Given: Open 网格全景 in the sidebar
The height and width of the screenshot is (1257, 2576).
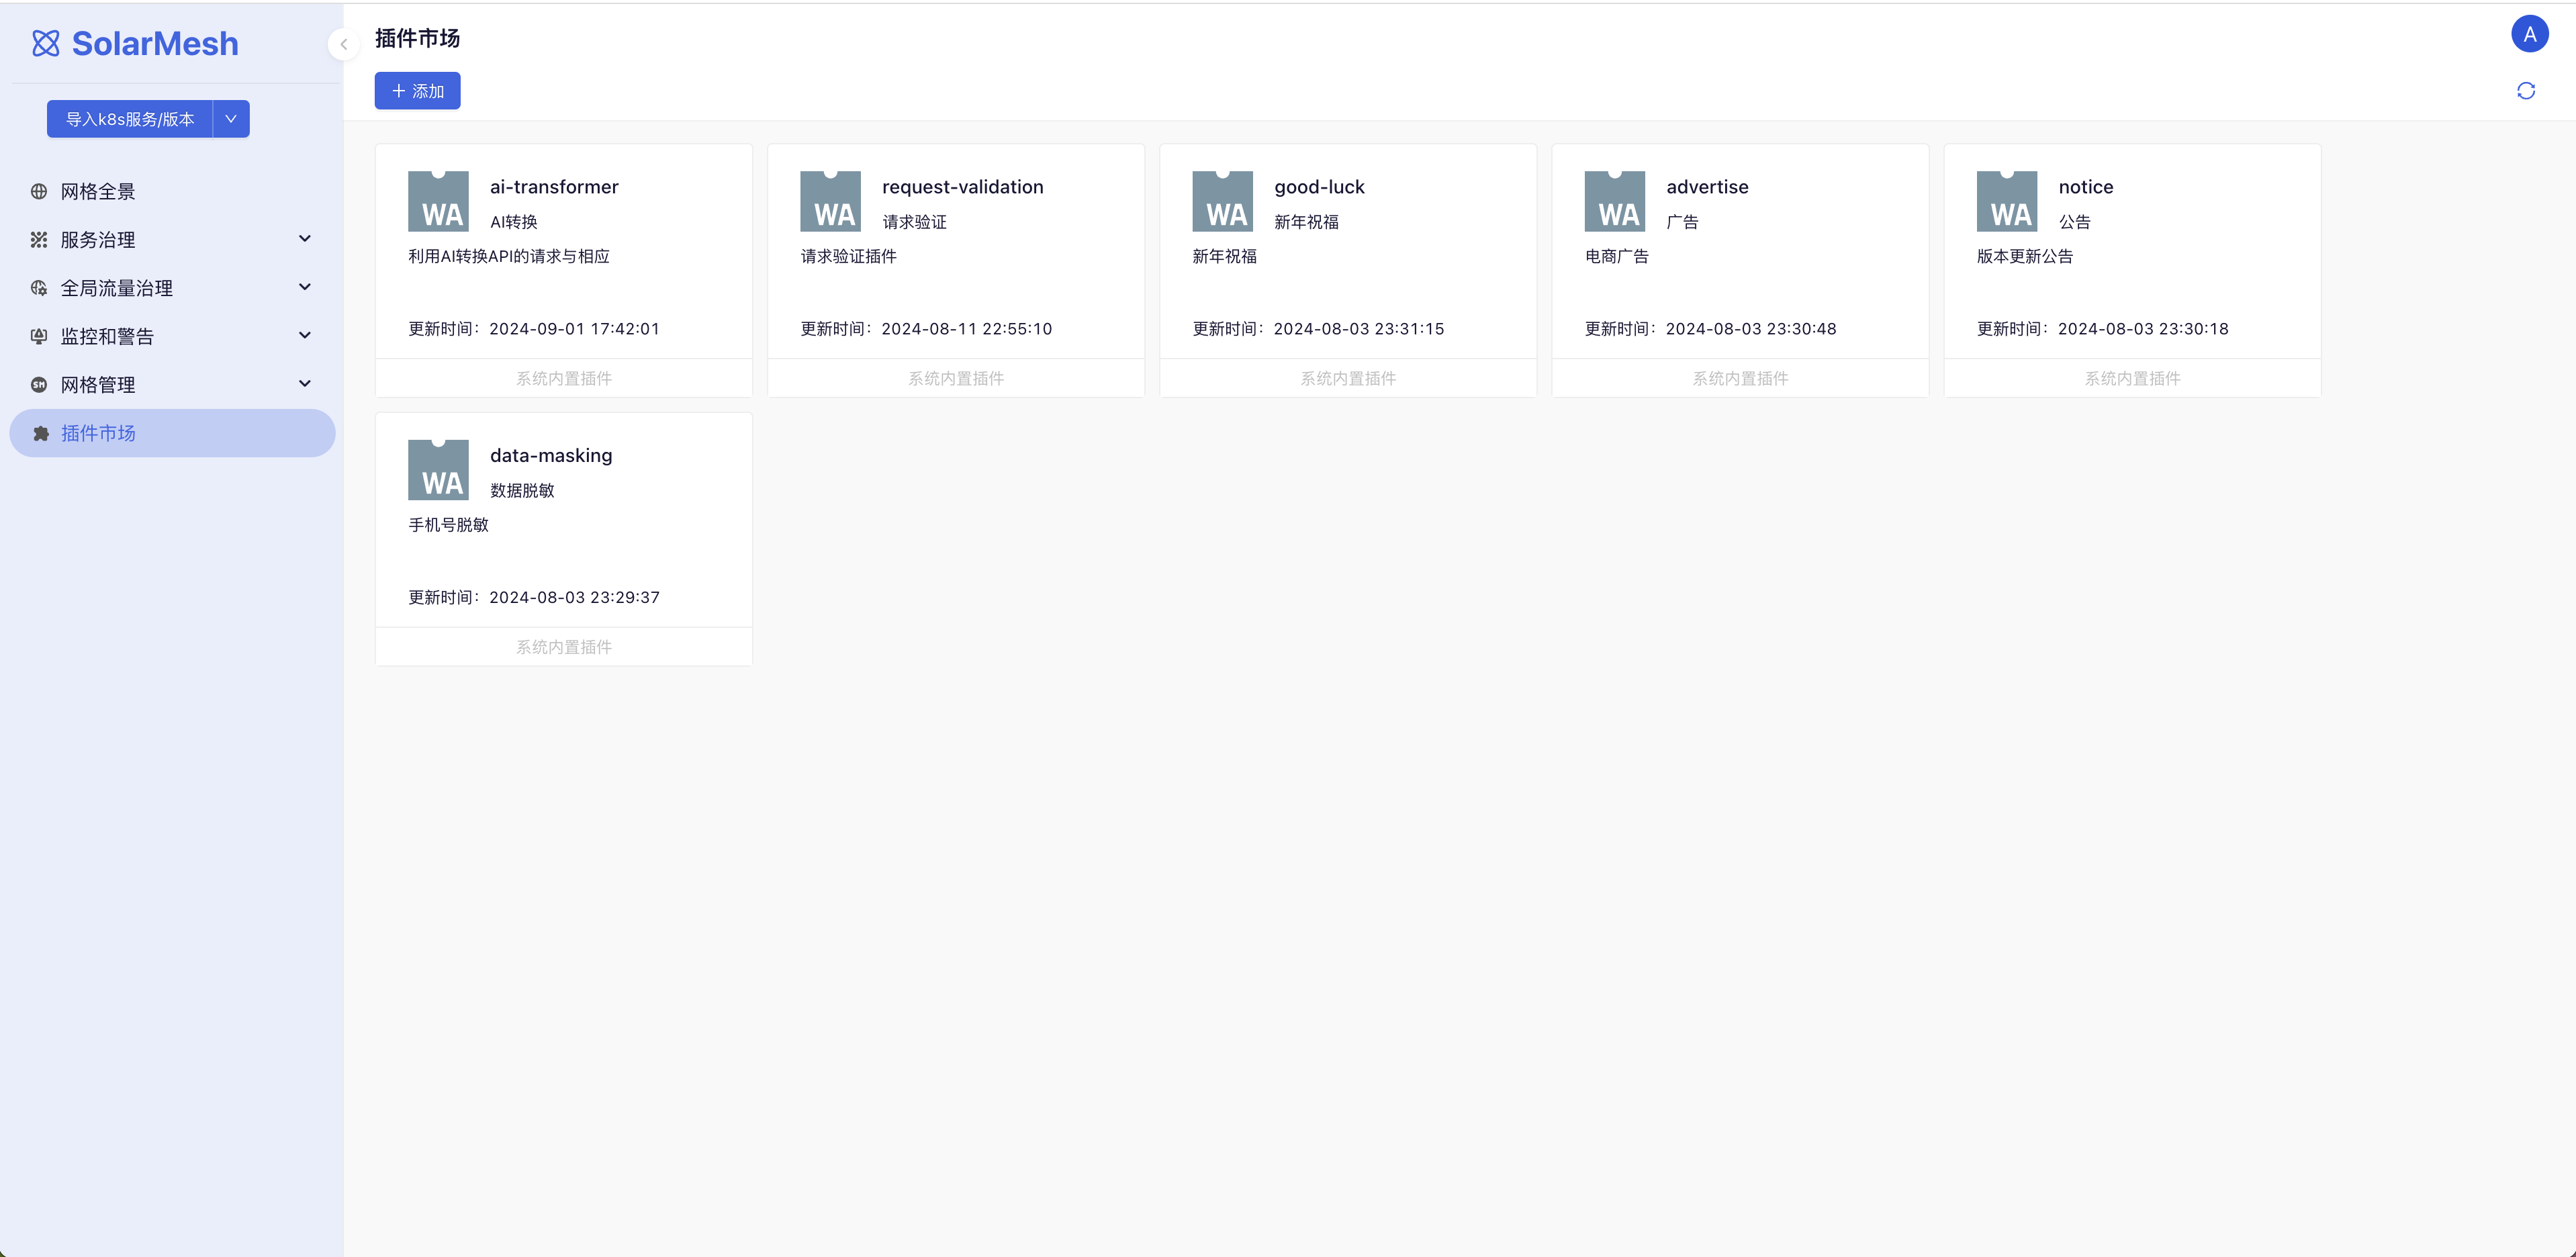Looking at the screenshot, I should 98,191.
